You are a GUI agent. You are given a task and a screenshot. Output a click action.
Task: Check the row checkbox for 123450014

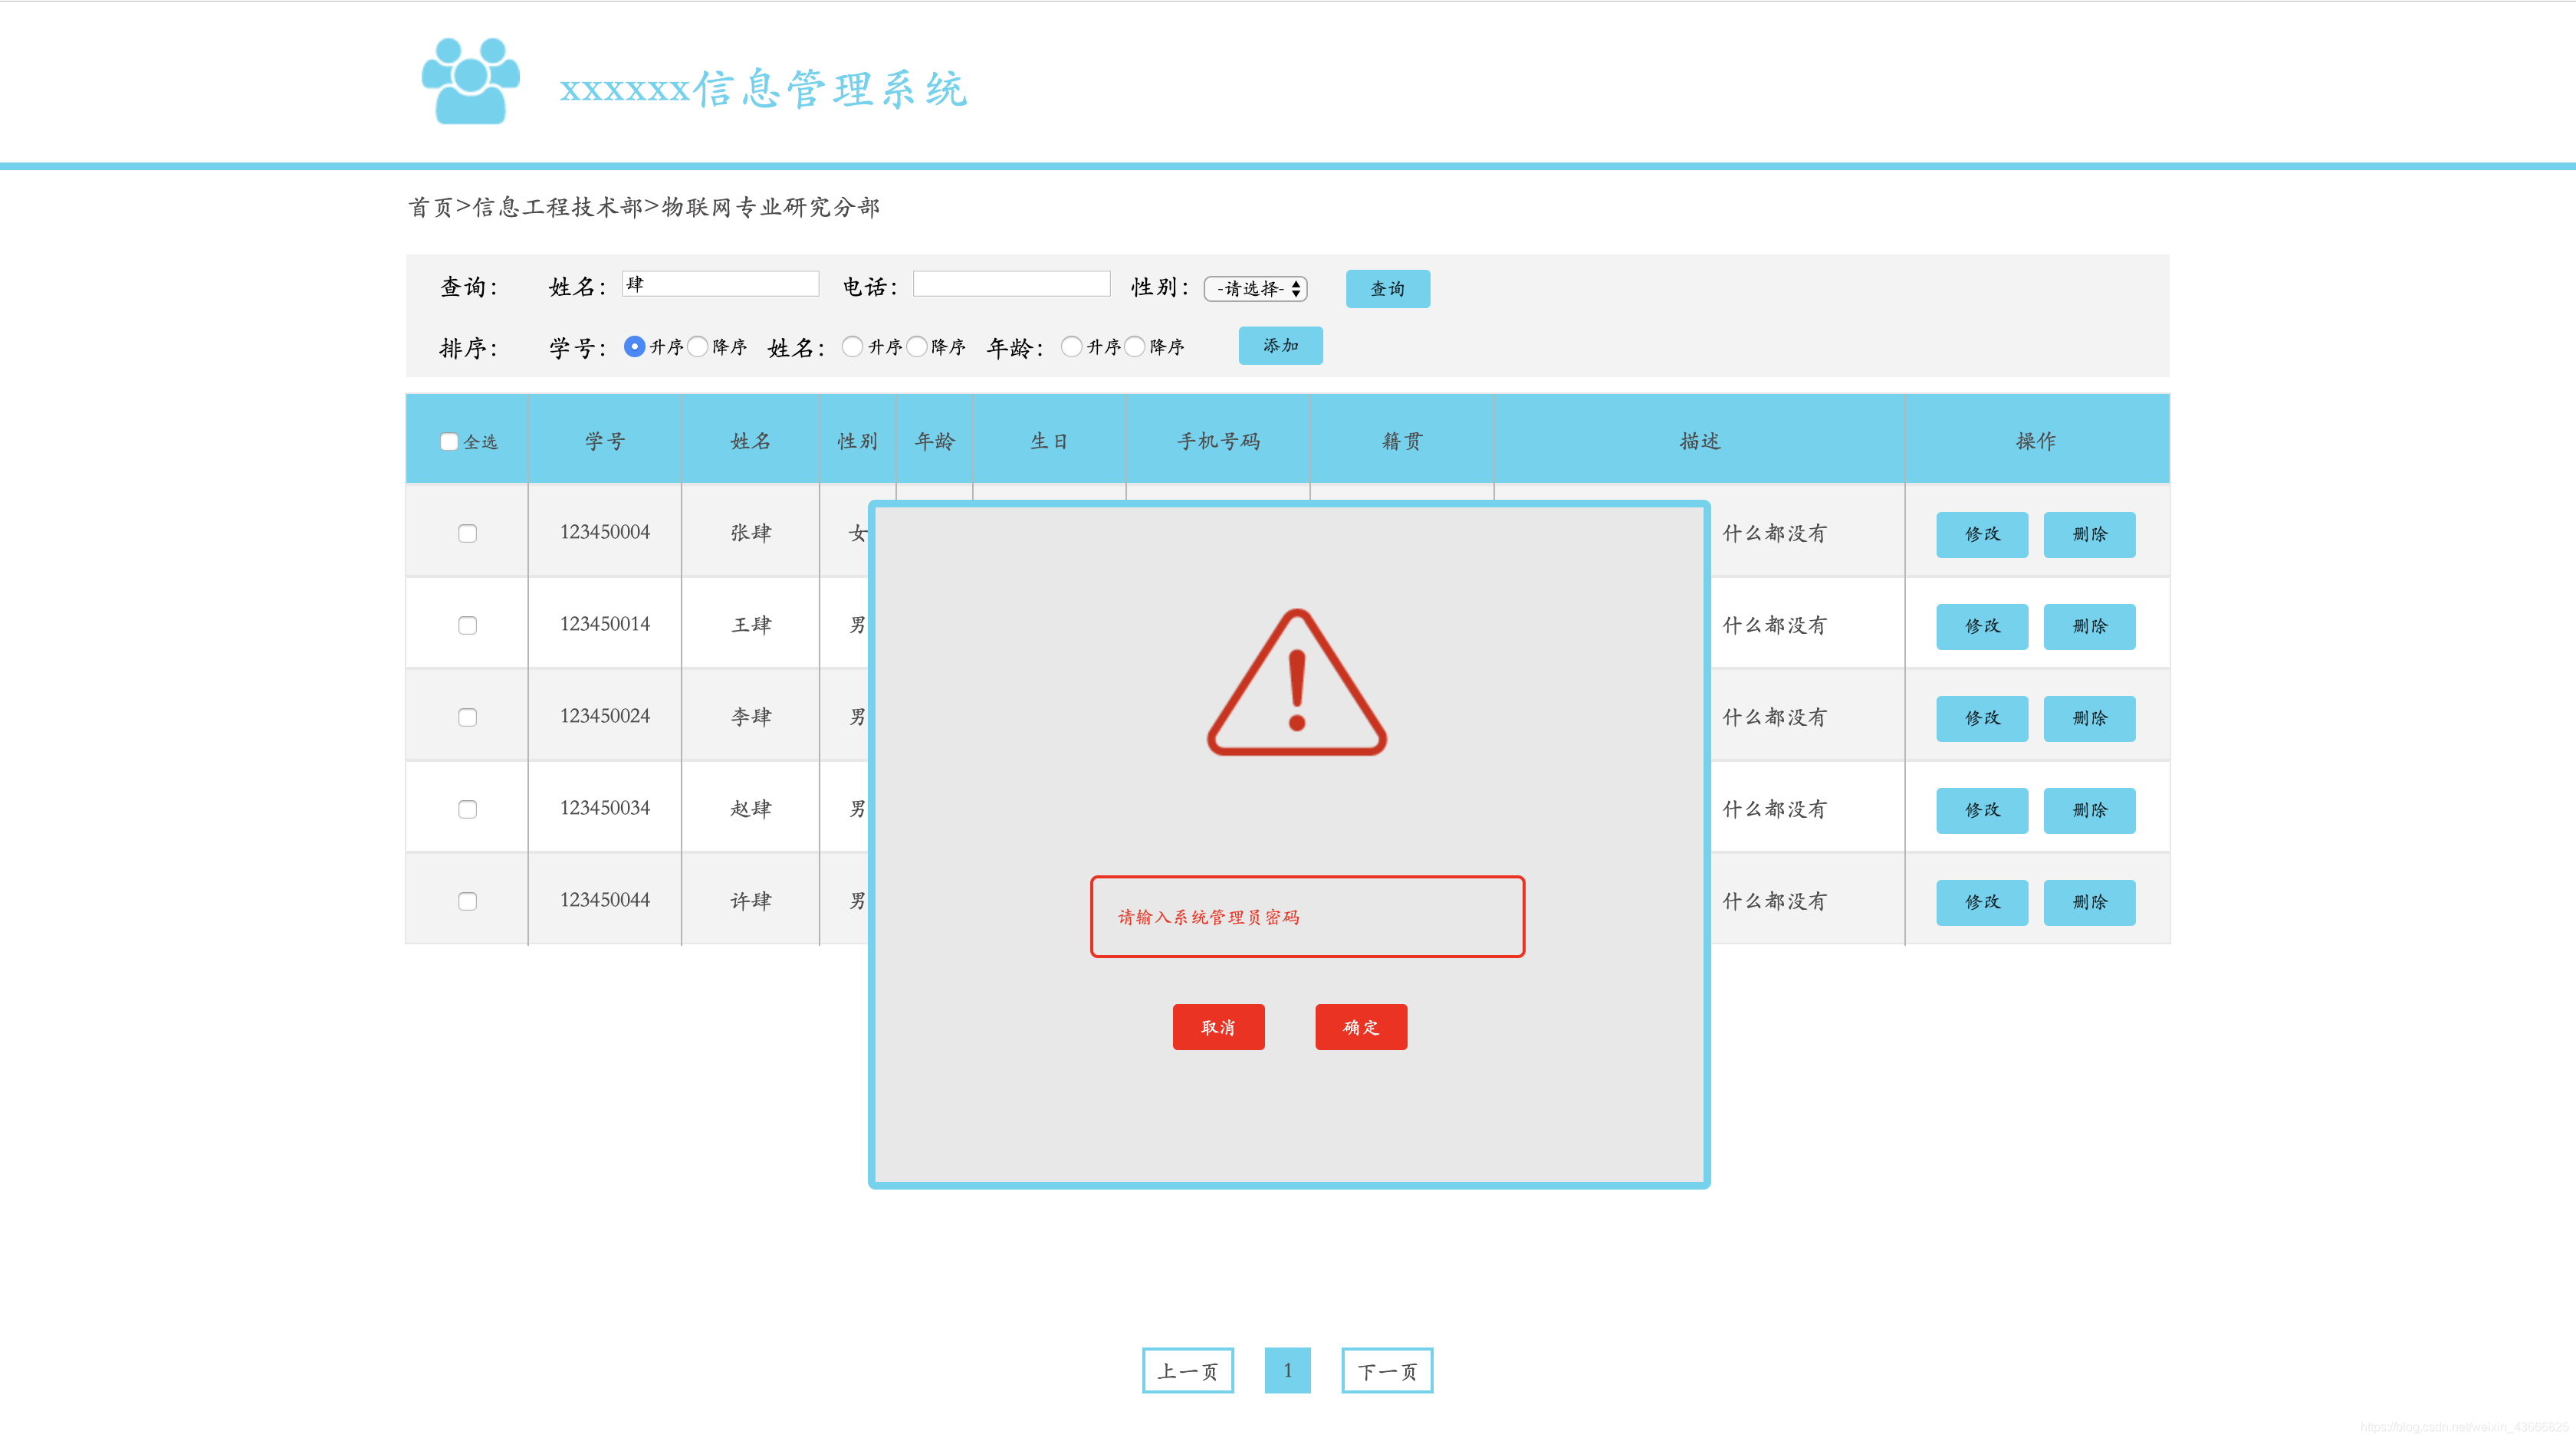point(467,625)
